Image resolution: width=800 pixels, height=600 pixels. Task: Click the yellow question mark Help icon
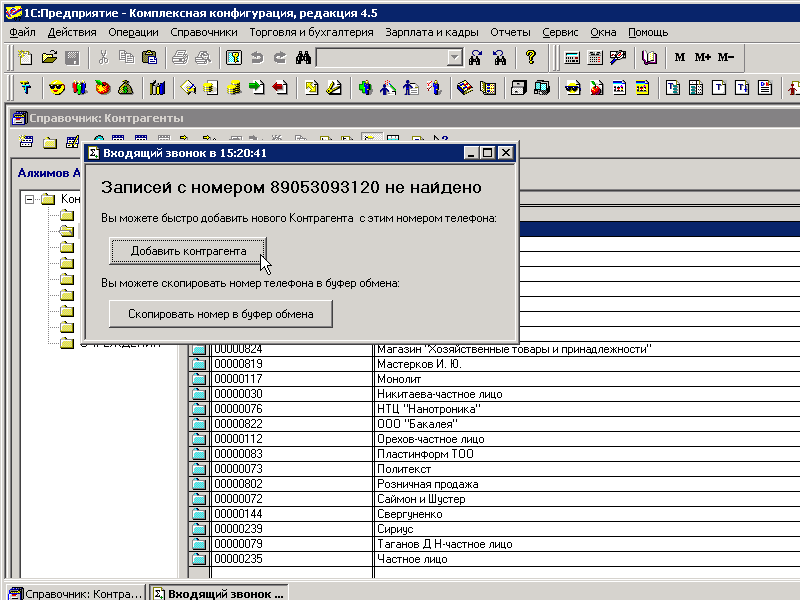click(x=531, y=58)
